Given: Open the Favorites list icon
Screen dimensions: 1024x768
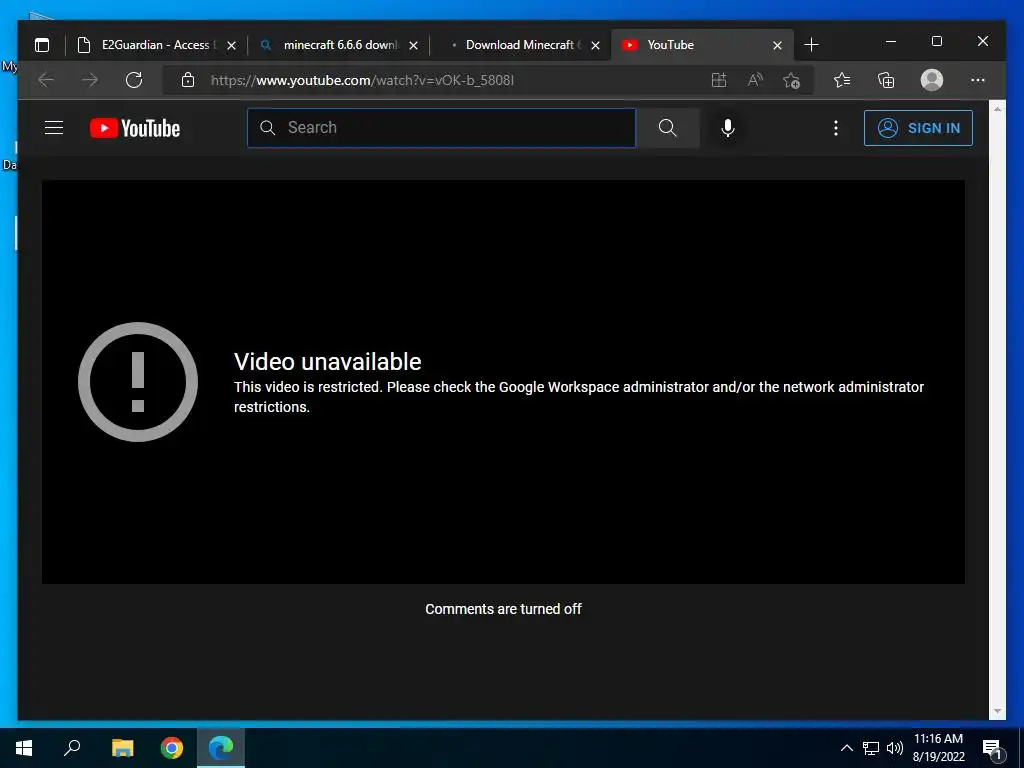Looking at the screenshot, I should 842,80.
